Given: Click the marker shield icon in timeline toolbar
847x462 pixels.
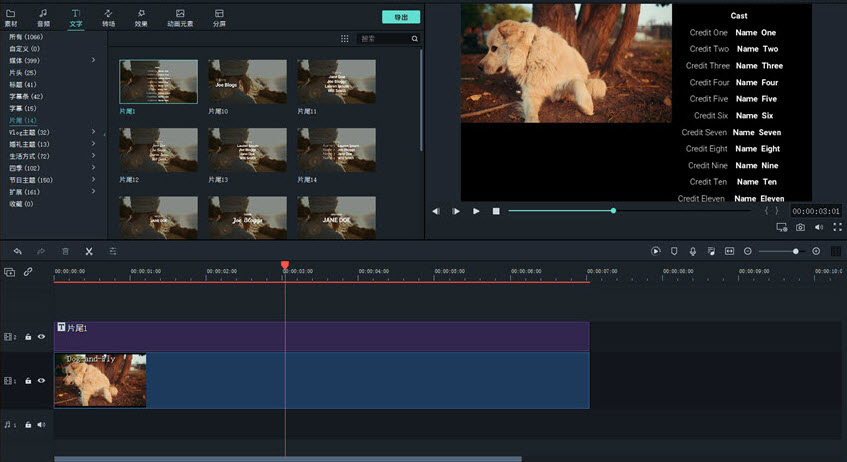Looking at the screenshot, I should click(x=674, y=251).
